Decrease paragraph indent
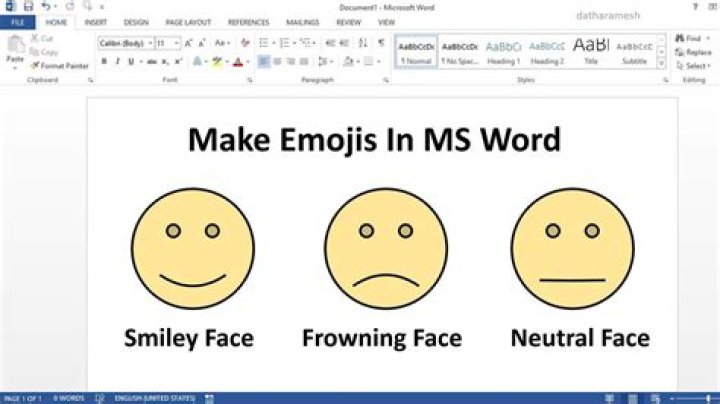This screenshot has height=404, width=720. (330, 43)
